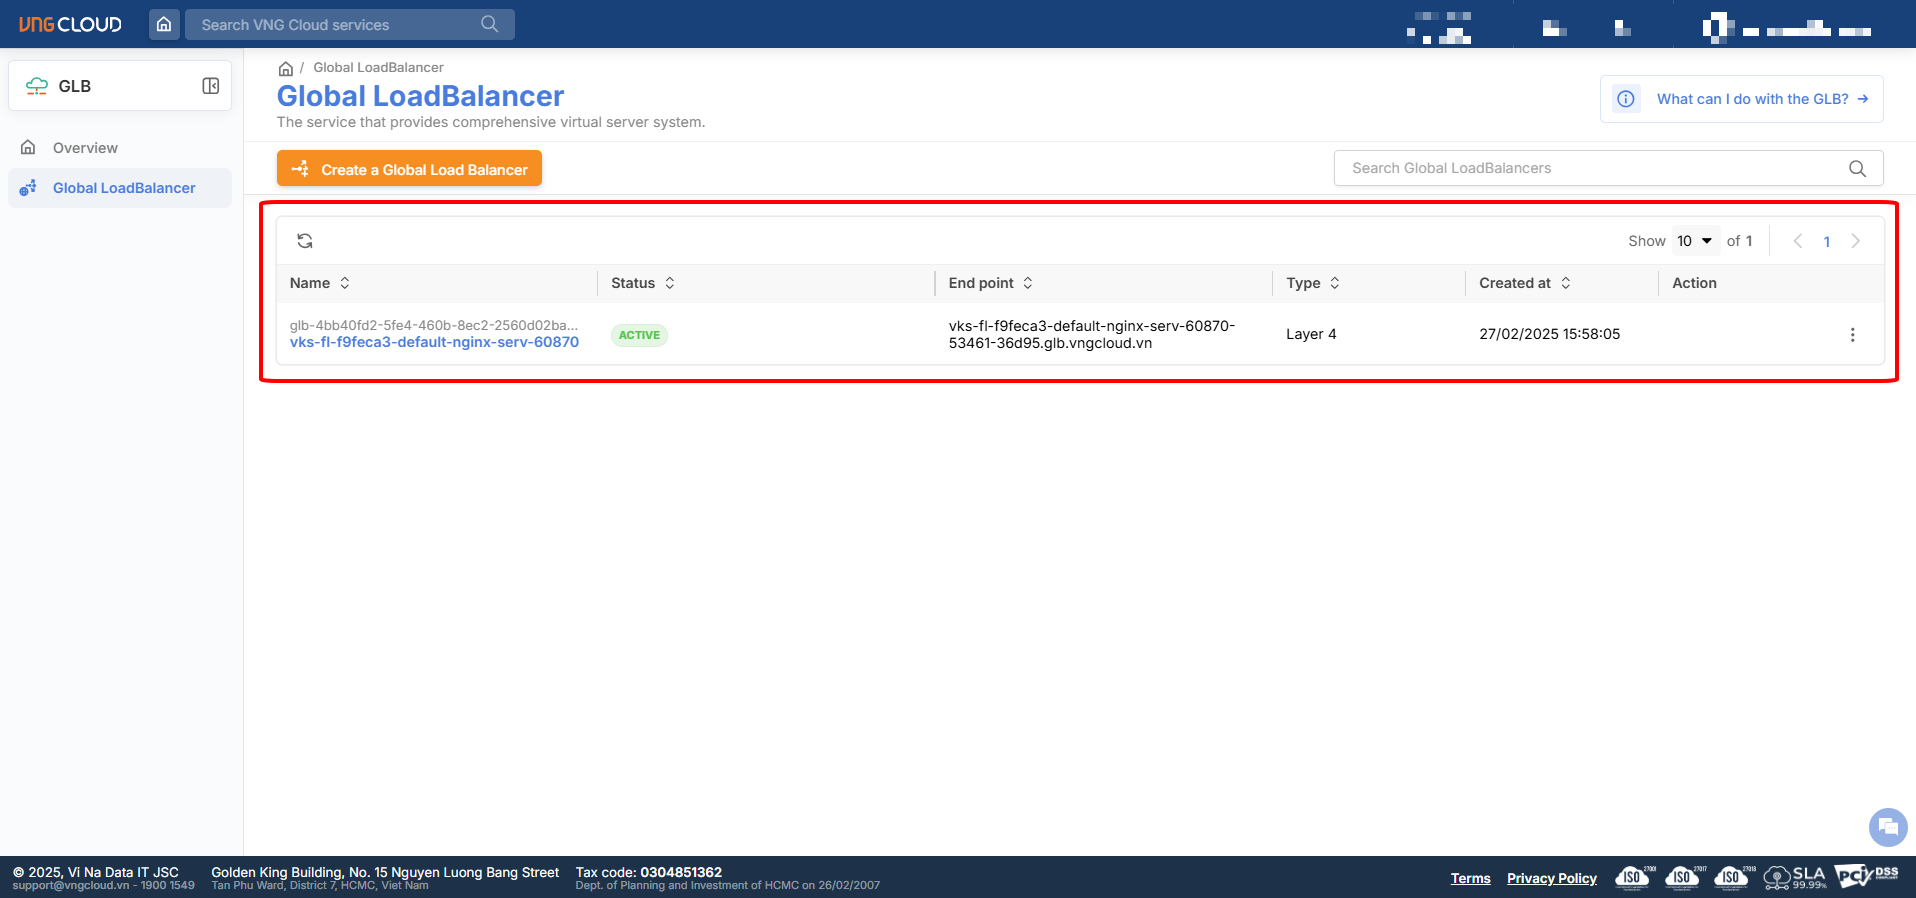Click the breadcrumb home icon
This screenshot has width=1916, height=898.
click(286, 68)
